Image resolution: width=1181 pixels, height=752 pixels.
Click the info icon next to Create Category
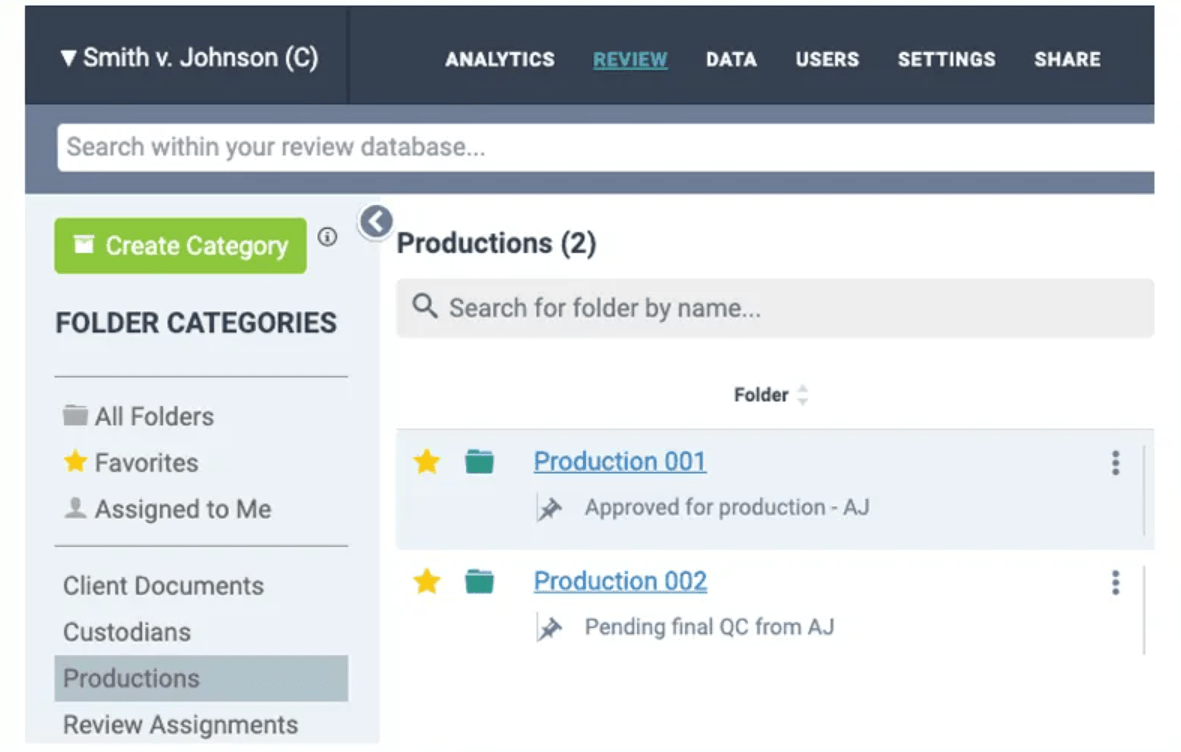pos(327,237)
